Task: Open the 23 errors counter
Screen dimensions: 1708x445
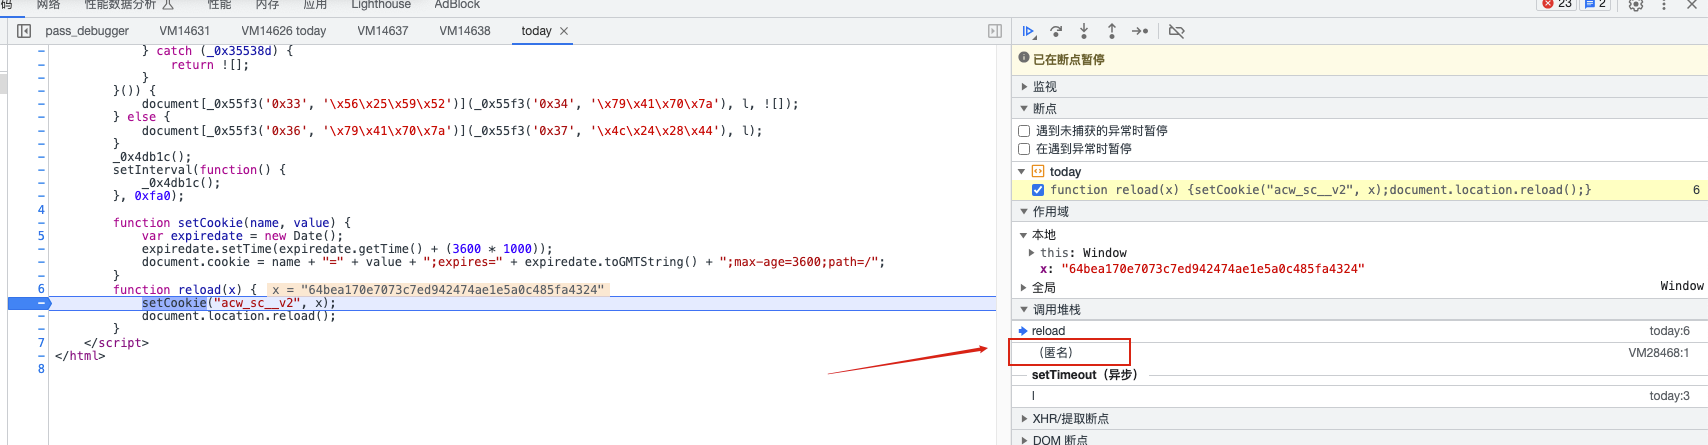Action: pos(1558,4)
